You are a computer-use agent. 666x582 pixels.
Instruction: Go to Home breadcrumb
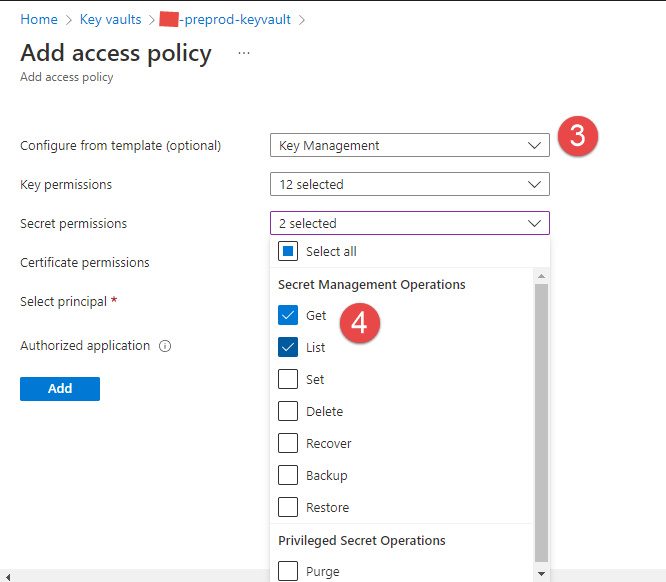point(39,19)
